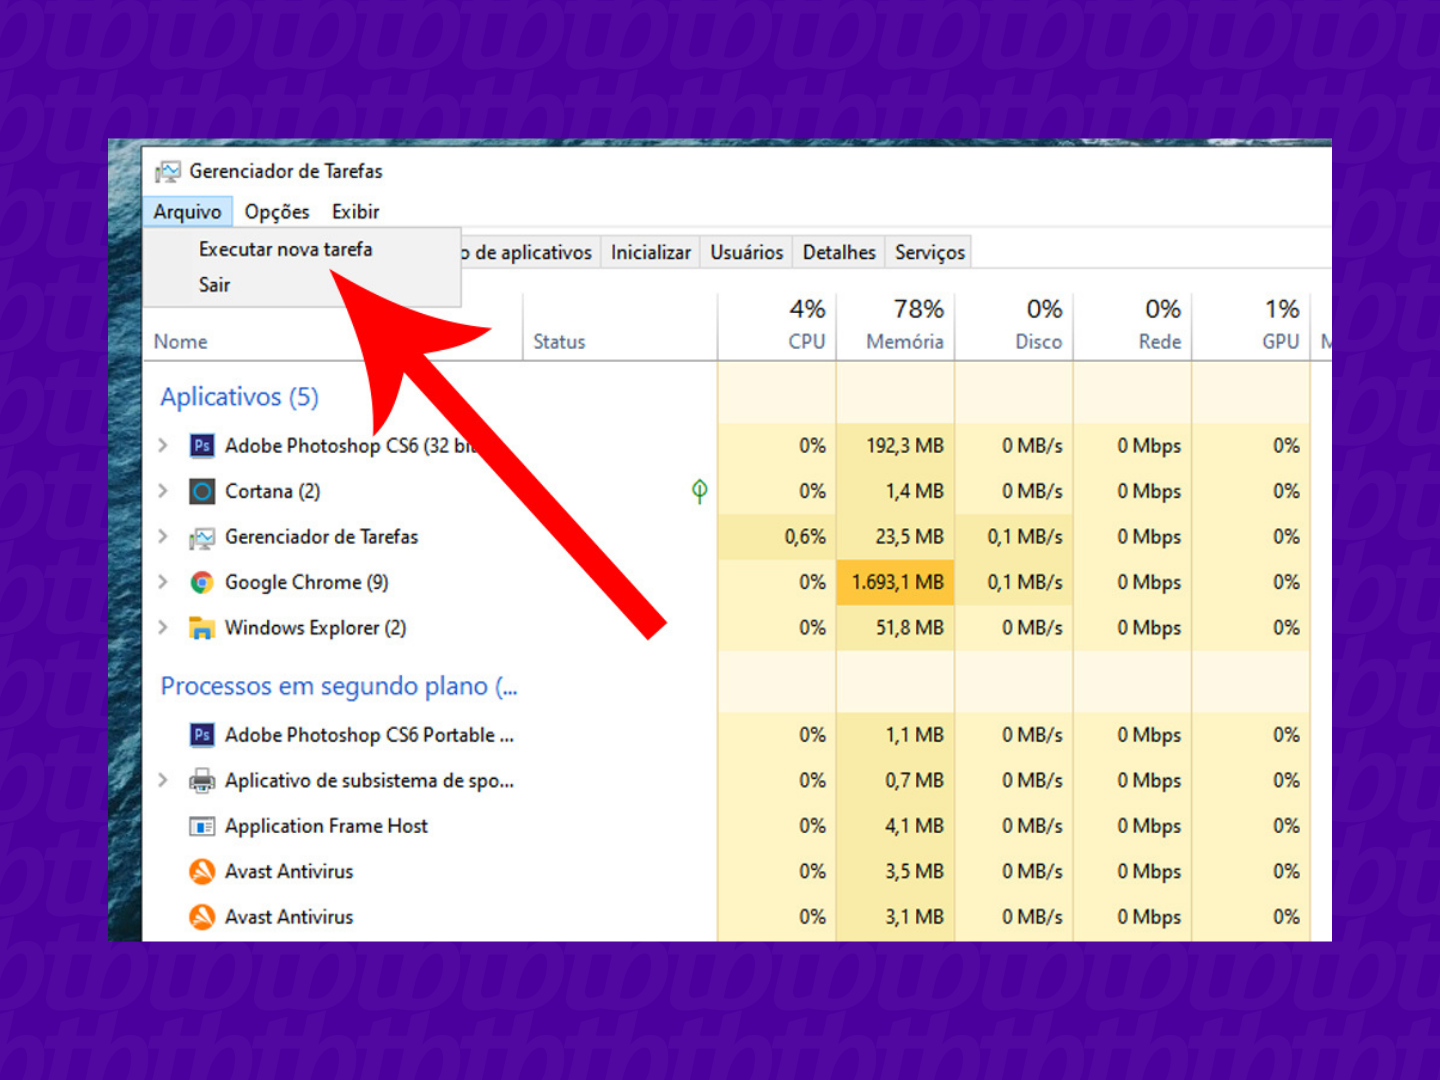Image resolution: width=1440 pixels, height=1080 pixels.
Task: Click the Avast Antivirus 3,1 MB icon
Action: pyautogui.click(x=202, y=917)
